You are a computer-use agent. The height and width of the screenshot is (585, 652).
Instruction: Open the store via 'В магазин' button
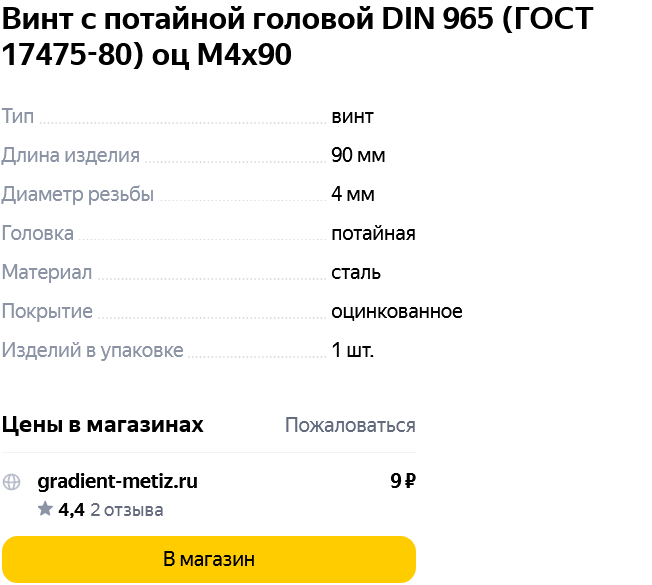tap(209, 559)
